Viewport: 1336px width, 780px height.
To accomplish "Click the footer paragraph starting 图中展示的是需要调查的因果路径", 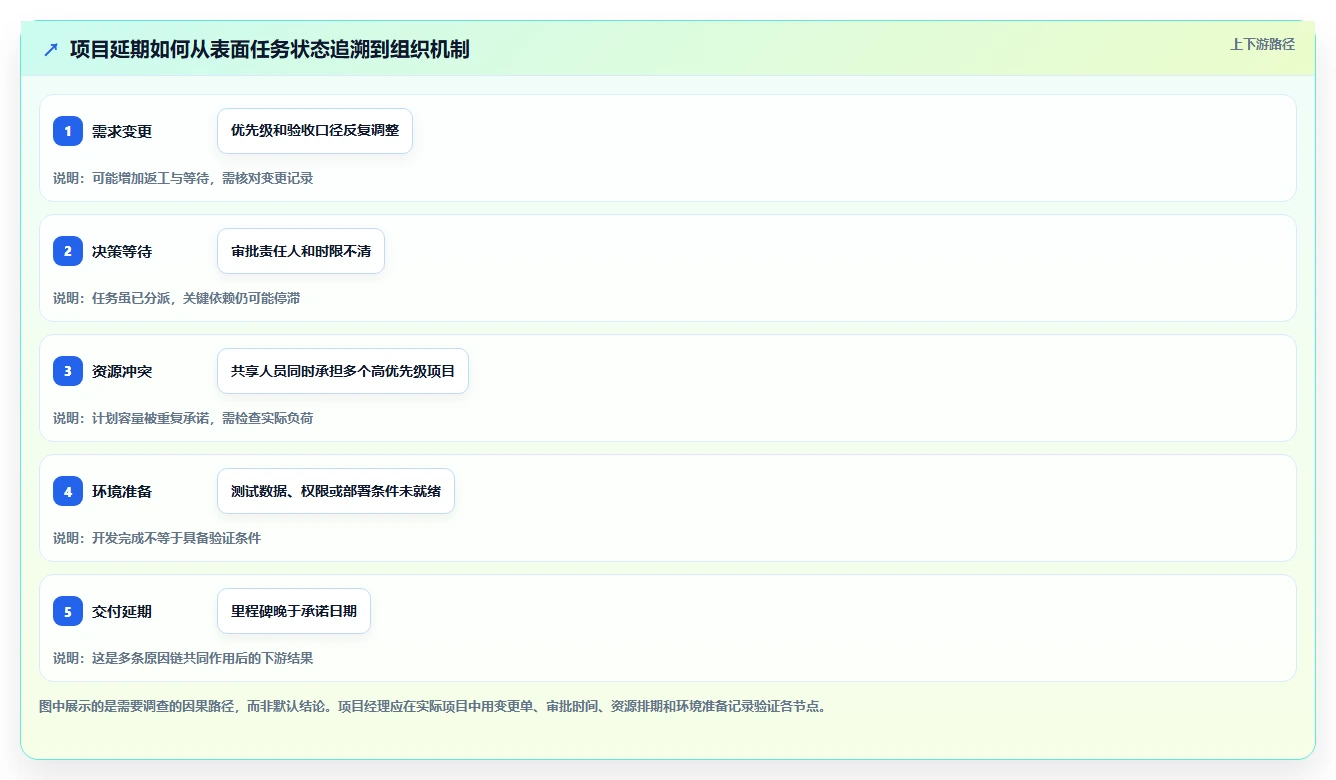I will (434, 706).
